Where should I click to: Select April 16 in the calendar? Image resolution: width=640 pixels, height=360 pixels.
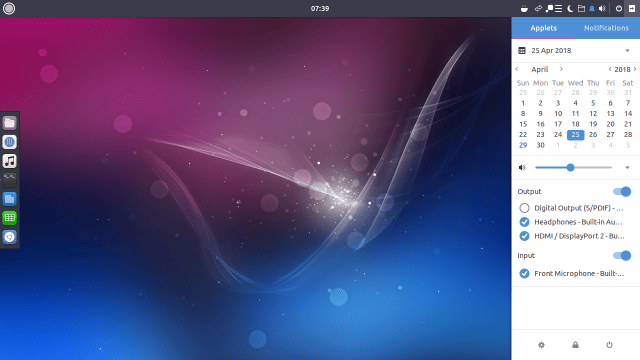[x=540, y=124]
